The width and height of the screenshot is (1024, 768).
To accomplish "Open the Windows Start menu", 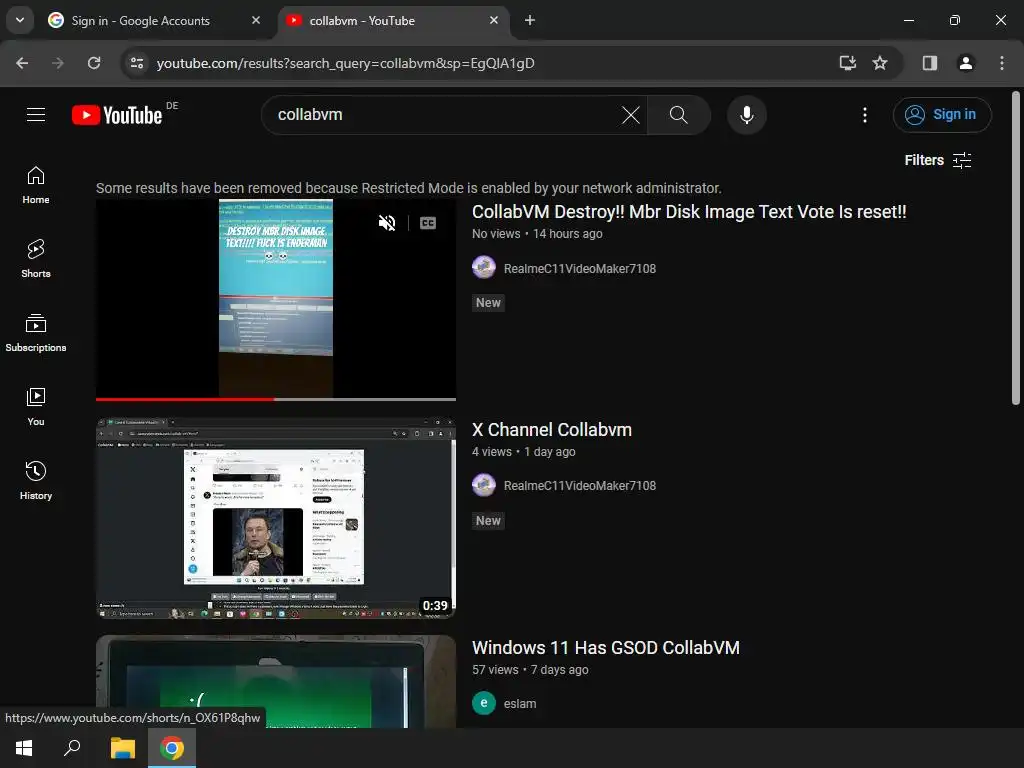I will click(x=24, y=748).
